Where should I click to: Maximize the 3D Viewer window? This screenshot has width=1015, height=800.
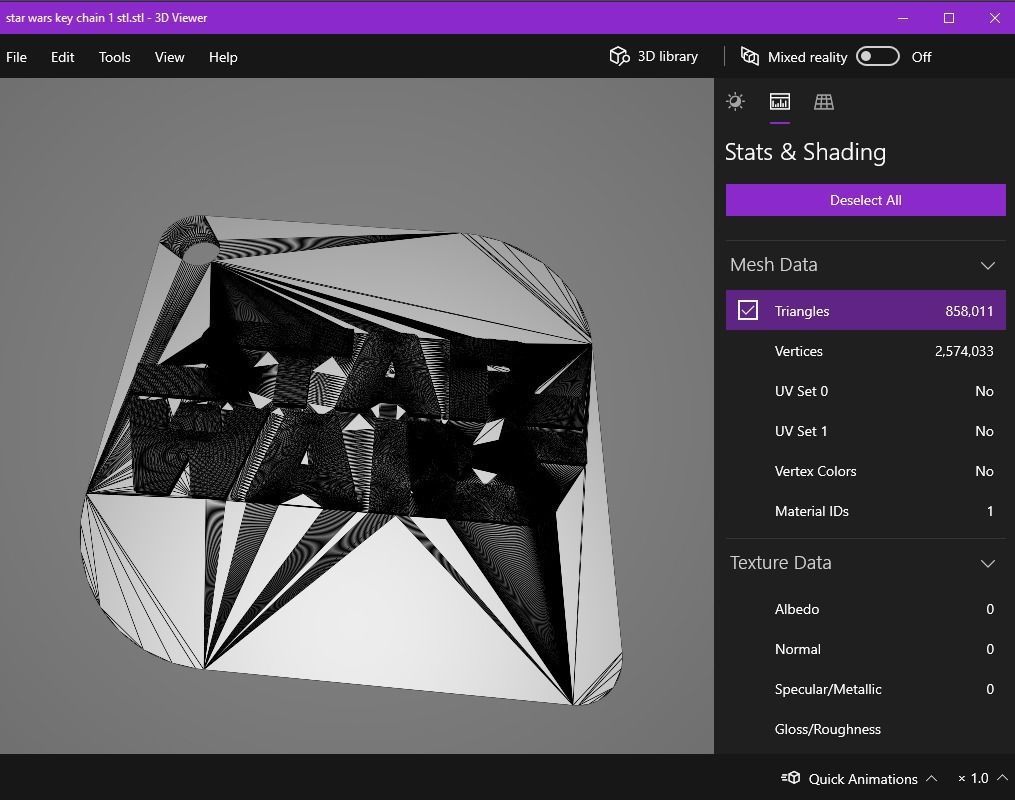[949, 18]
